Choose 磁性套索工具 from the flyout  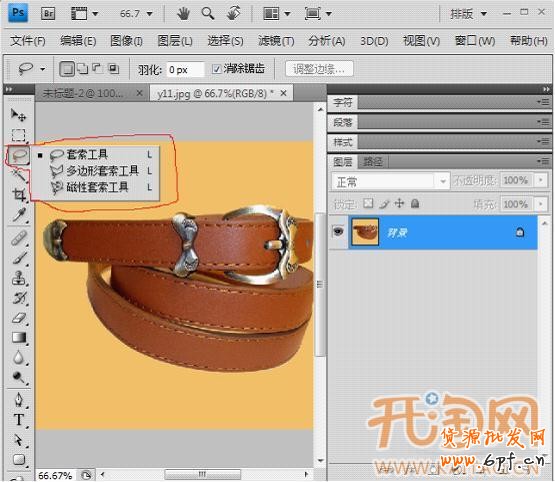pos(97,187)
